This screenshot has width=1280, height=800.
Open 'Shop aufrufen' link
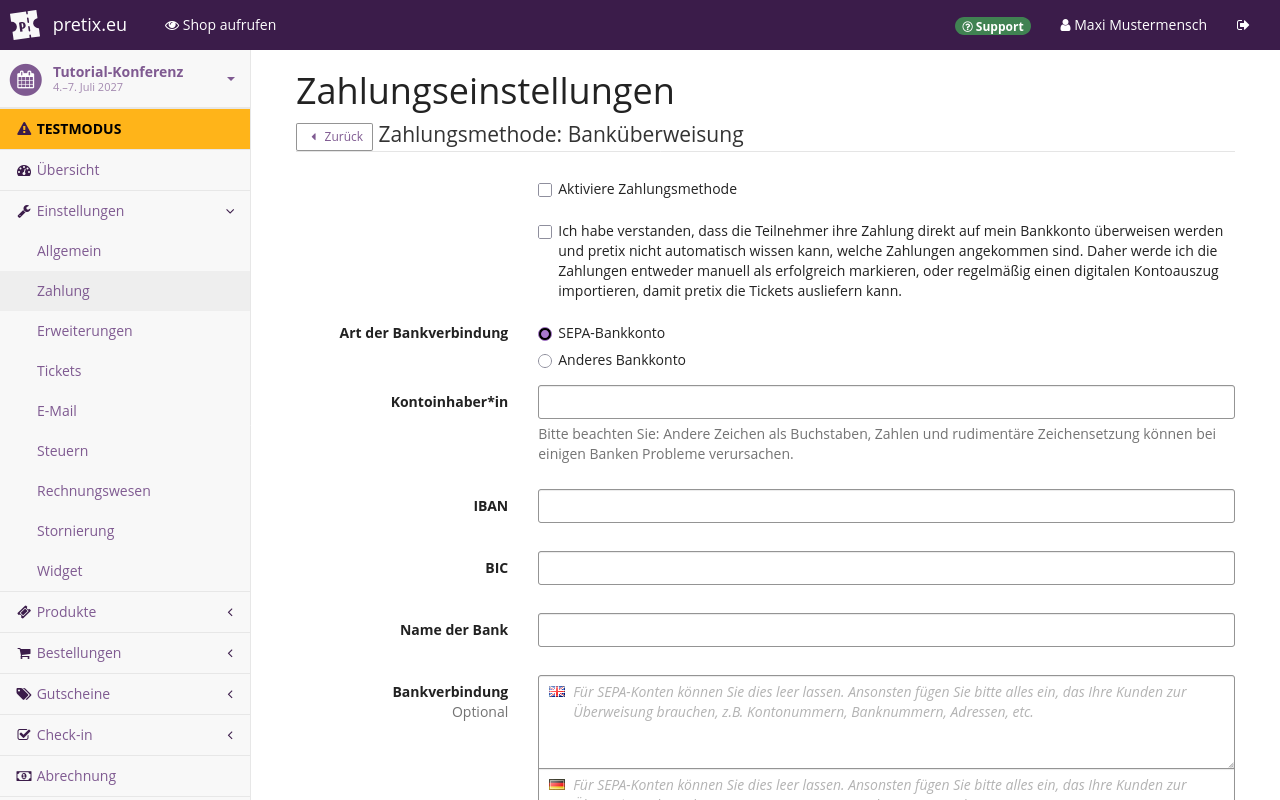[x=220, y=25]
